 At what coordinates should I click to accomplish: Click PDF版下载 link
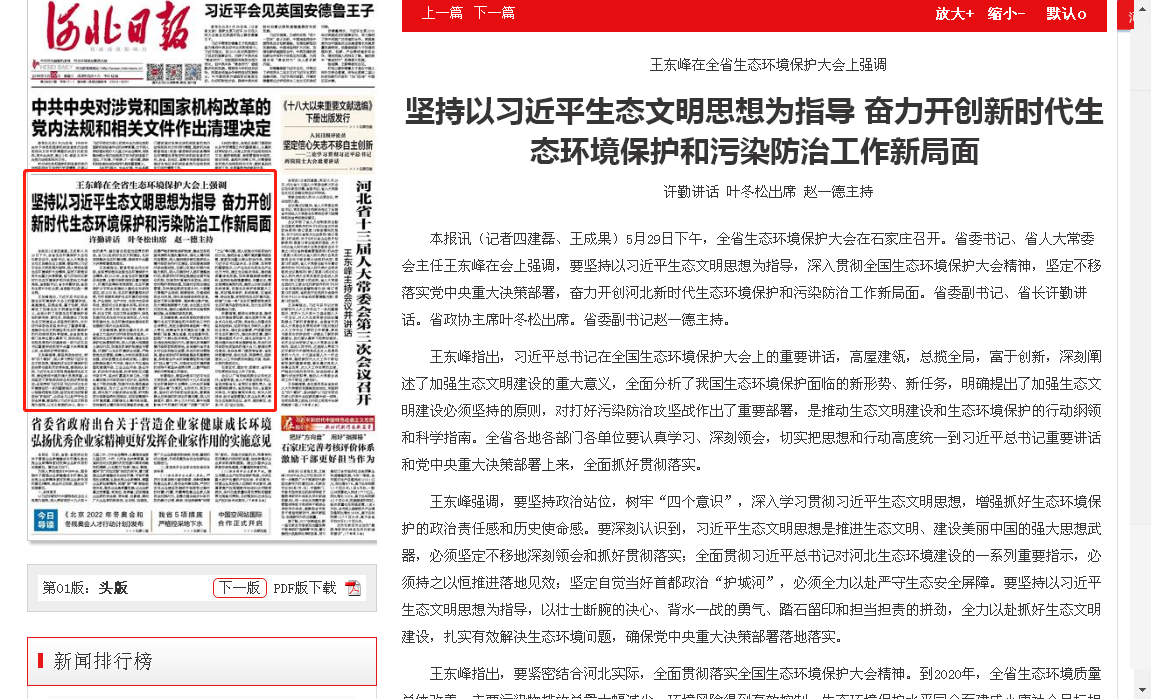(305, 588)
